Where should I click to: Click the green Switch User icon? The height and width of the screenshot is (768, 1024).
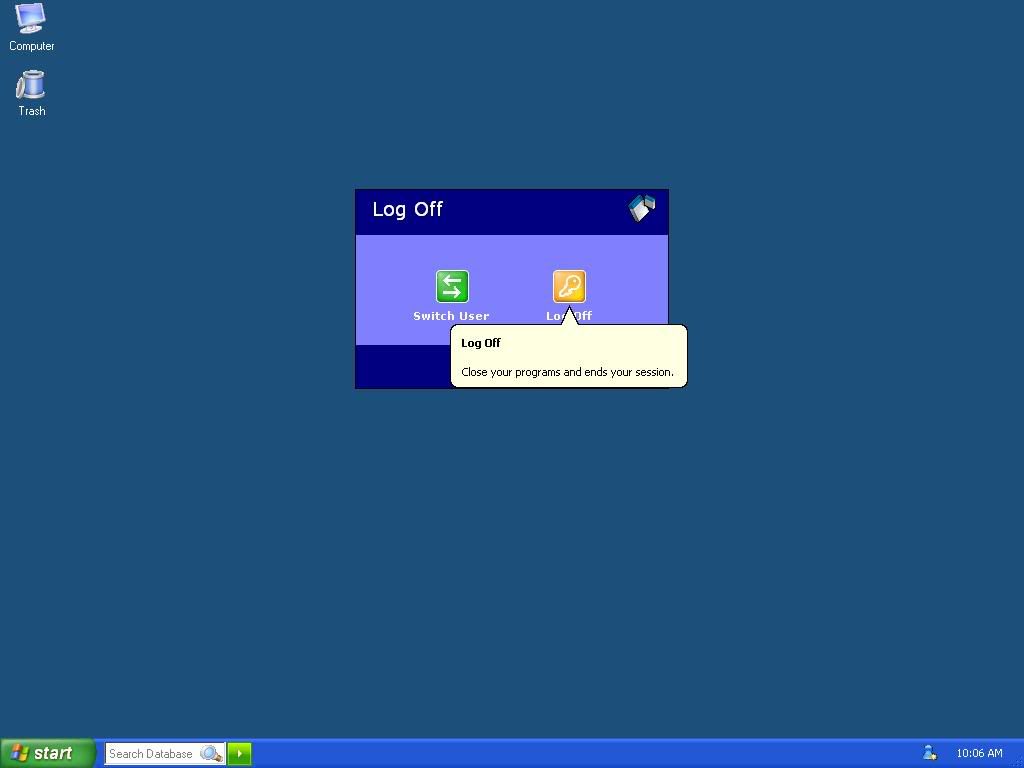452,286
